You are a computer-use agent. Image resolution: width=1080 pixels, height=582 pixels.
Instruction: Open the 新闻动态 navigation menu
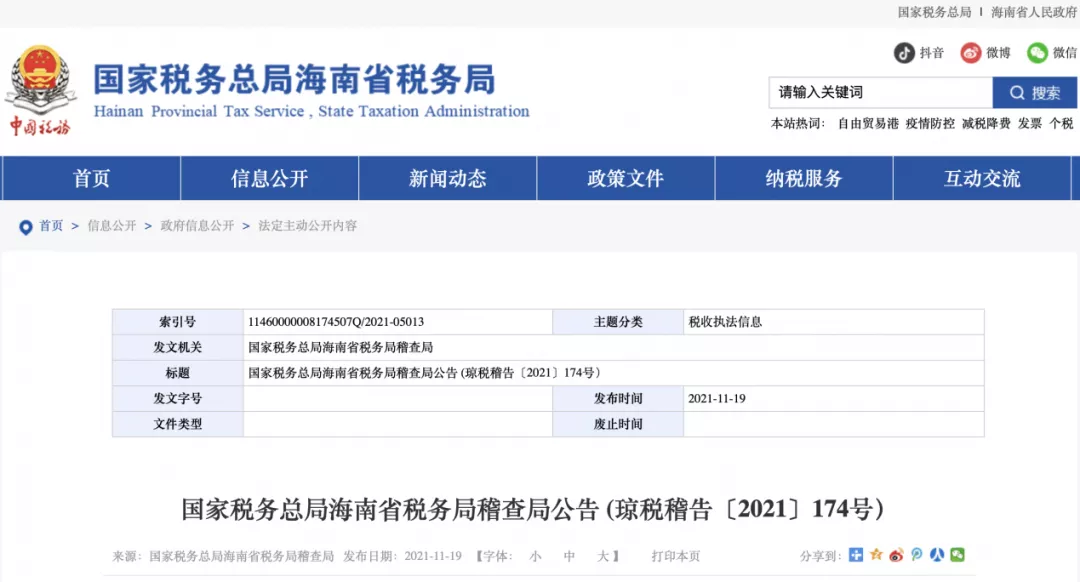point(446,178)
